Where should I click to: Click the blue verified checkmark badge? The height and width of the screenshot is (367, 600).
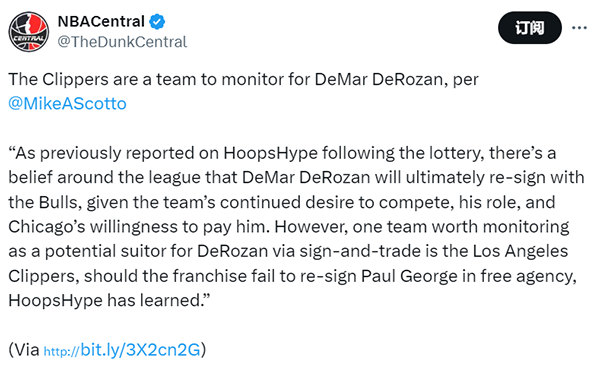(x=157, y=21)
